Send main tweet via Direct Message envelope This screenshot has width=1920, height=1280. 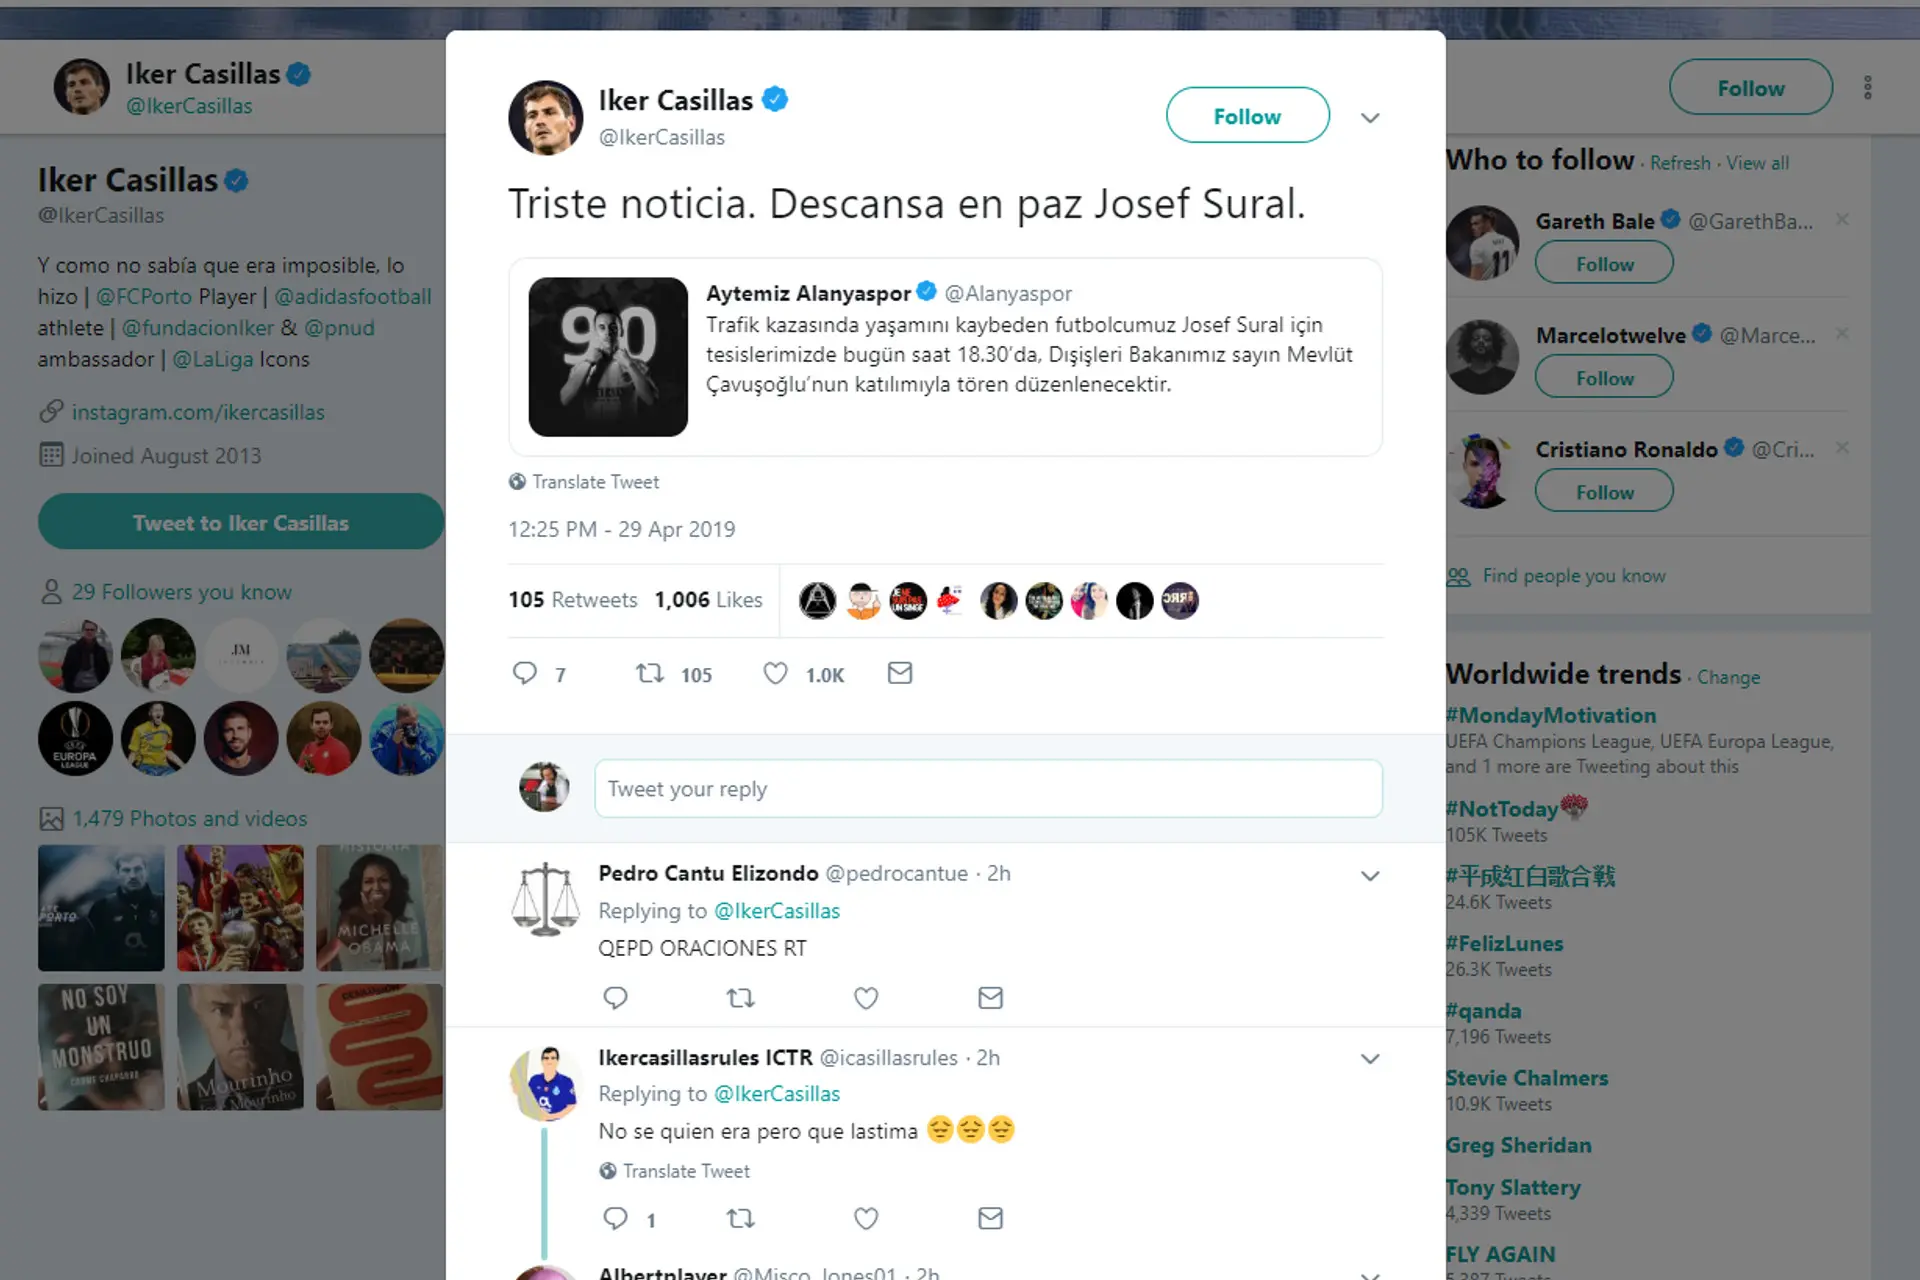900,673
